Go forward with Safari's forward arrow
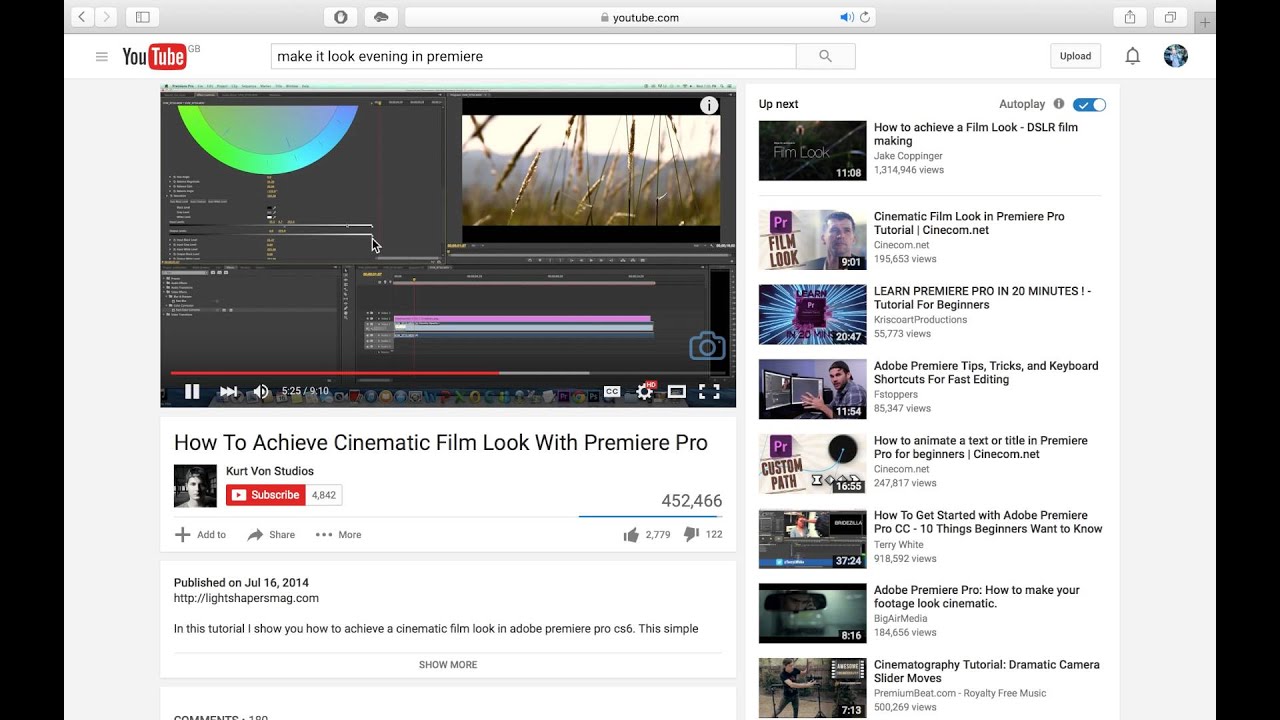Image resolution: width=1280 pixels, height=720 pixels. click(106, 17)
